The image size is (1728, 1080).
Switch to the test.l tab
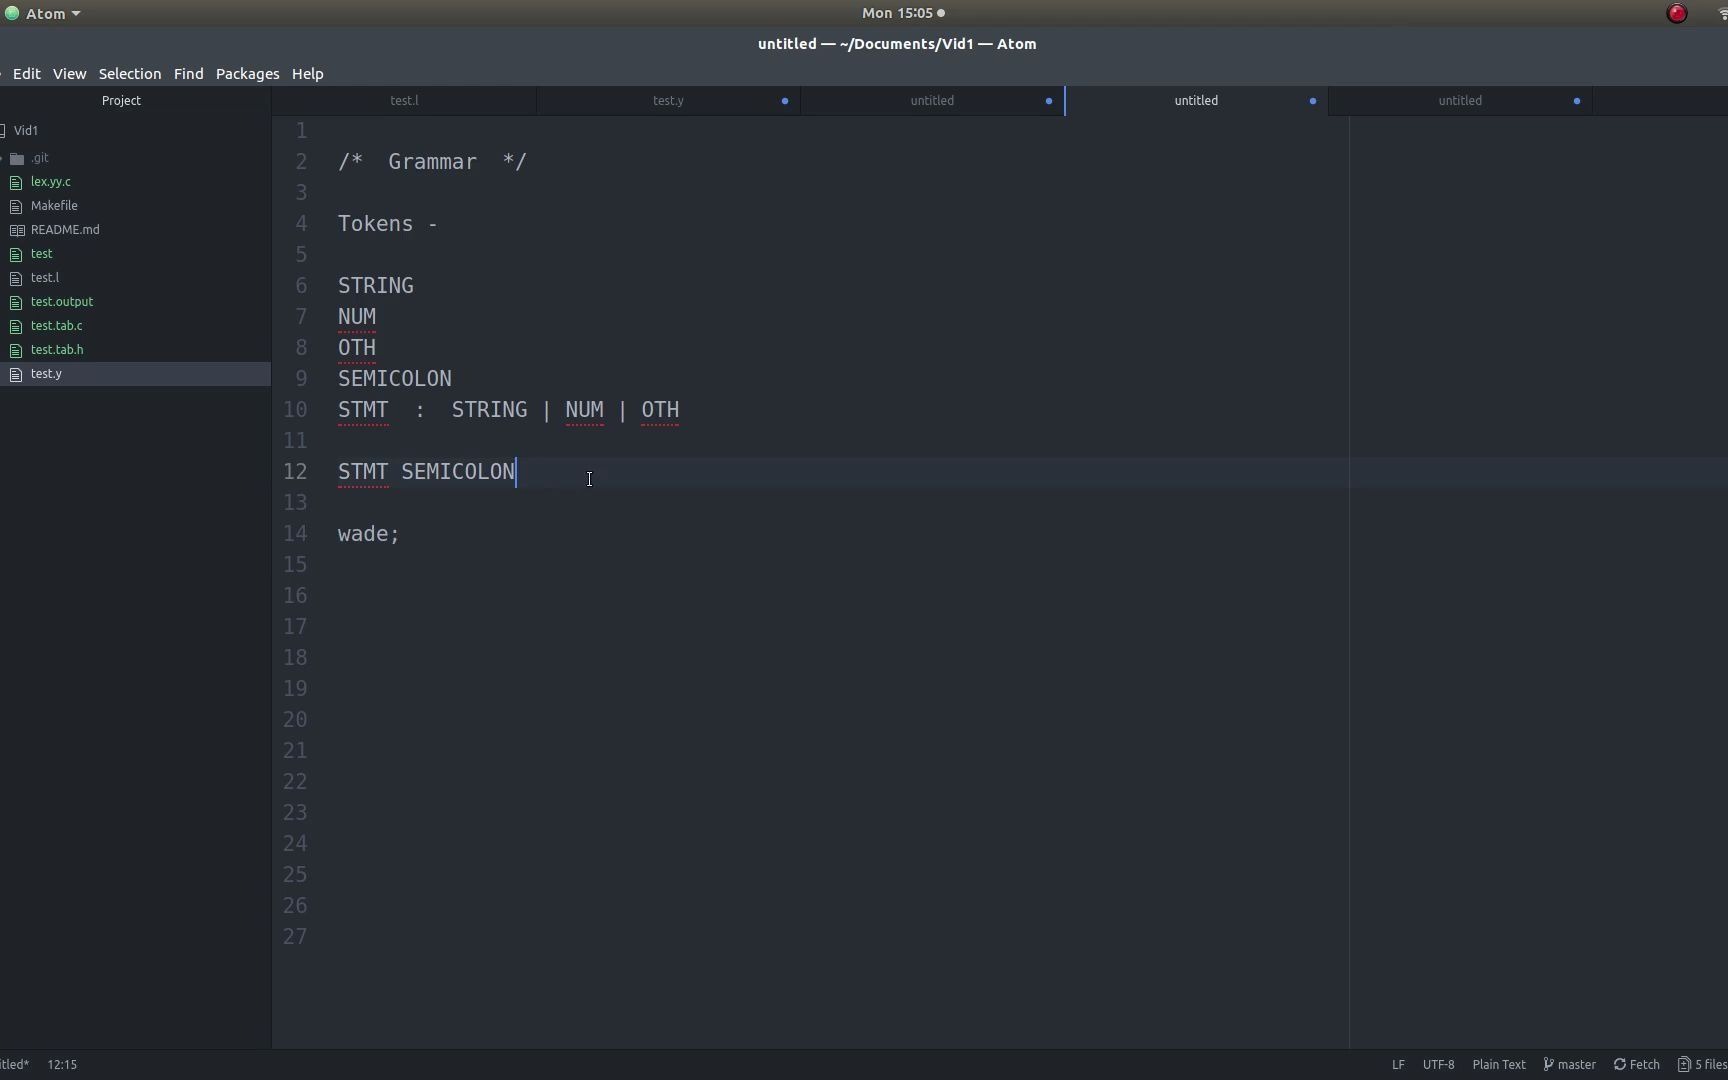pyautogui.click(x=404, y=101)
